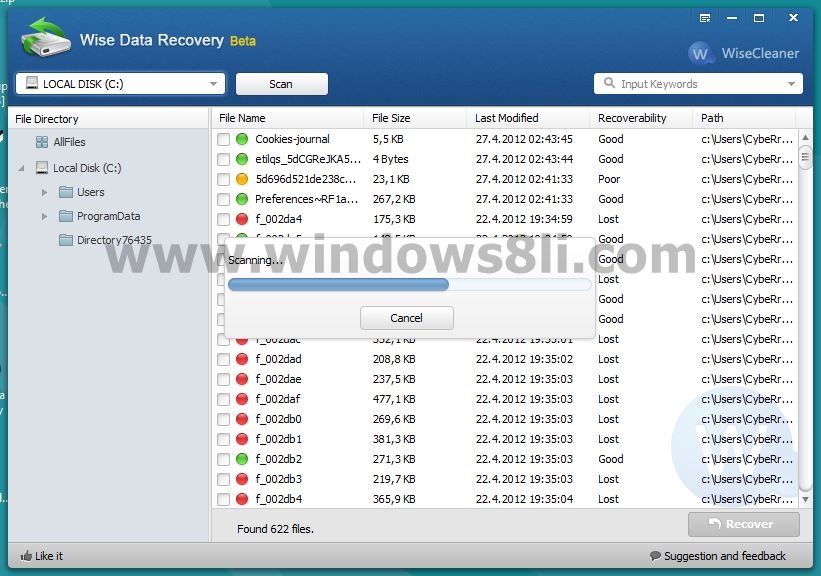Viewport: 821px width, 576px height.
Task: Click the green status dot of Preferences~RF1a
Action: pyautogui.click(x=241, y=199)
